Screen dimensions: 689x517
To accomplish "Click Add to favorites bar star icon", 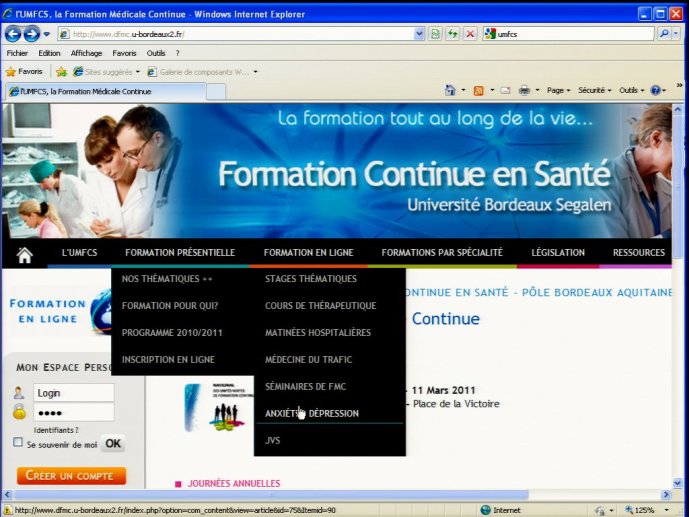I will (x=62, y=72).
